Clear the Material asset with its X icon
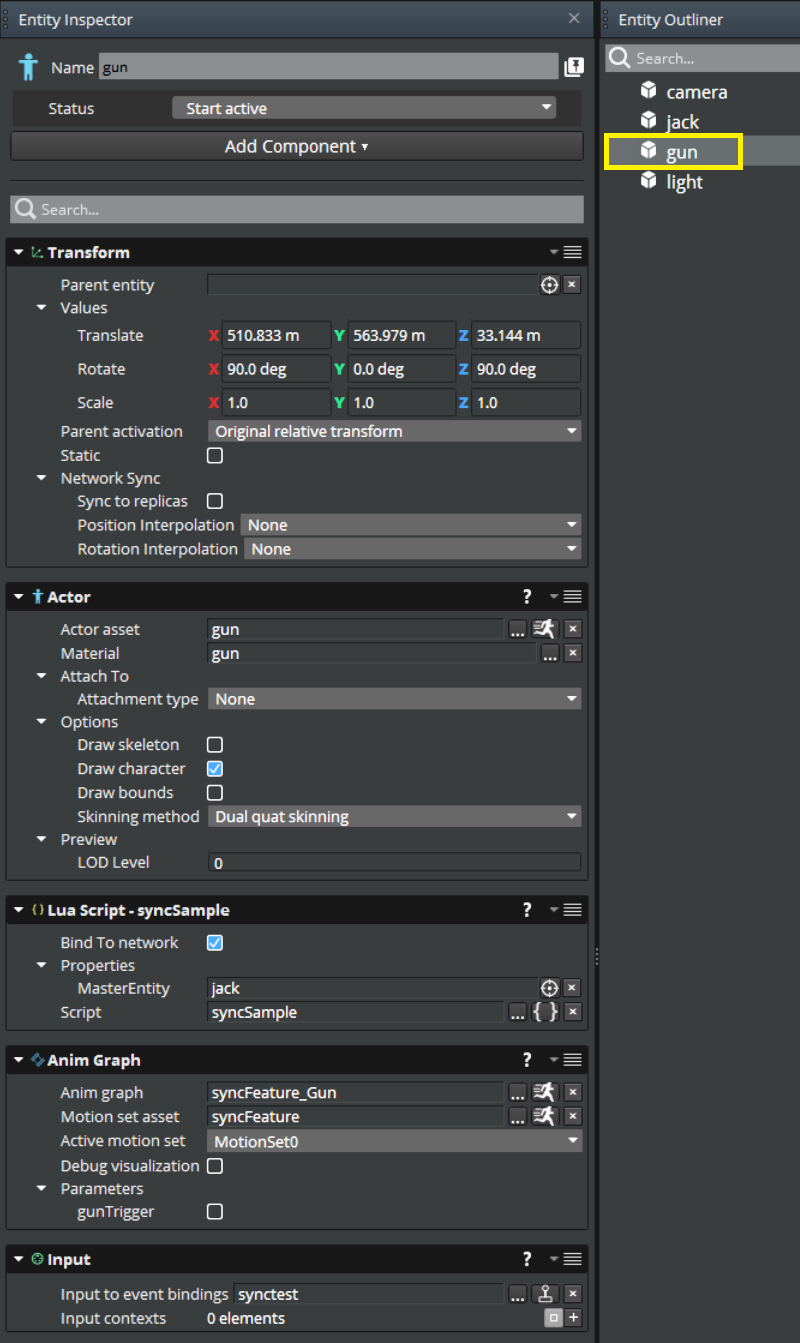800x1343 pixels. coord(572,653)
